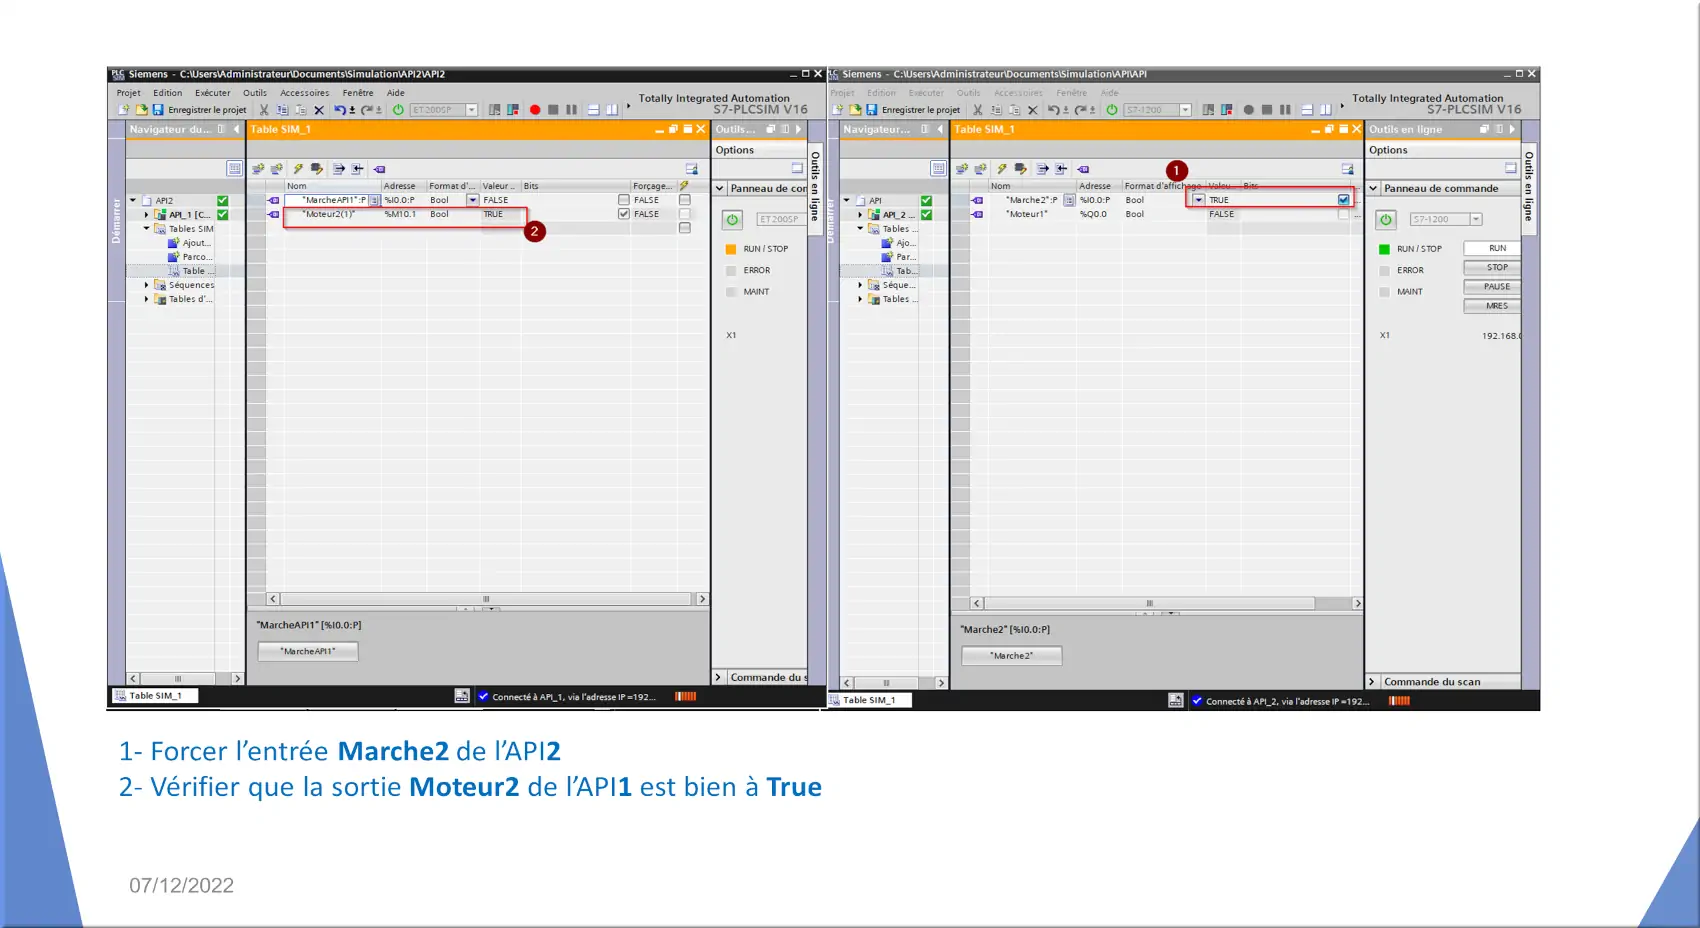Click lightning force icon in API2 Table SIM_1 toolbar
1700x928 pixels.
click(x=298, y=169)
